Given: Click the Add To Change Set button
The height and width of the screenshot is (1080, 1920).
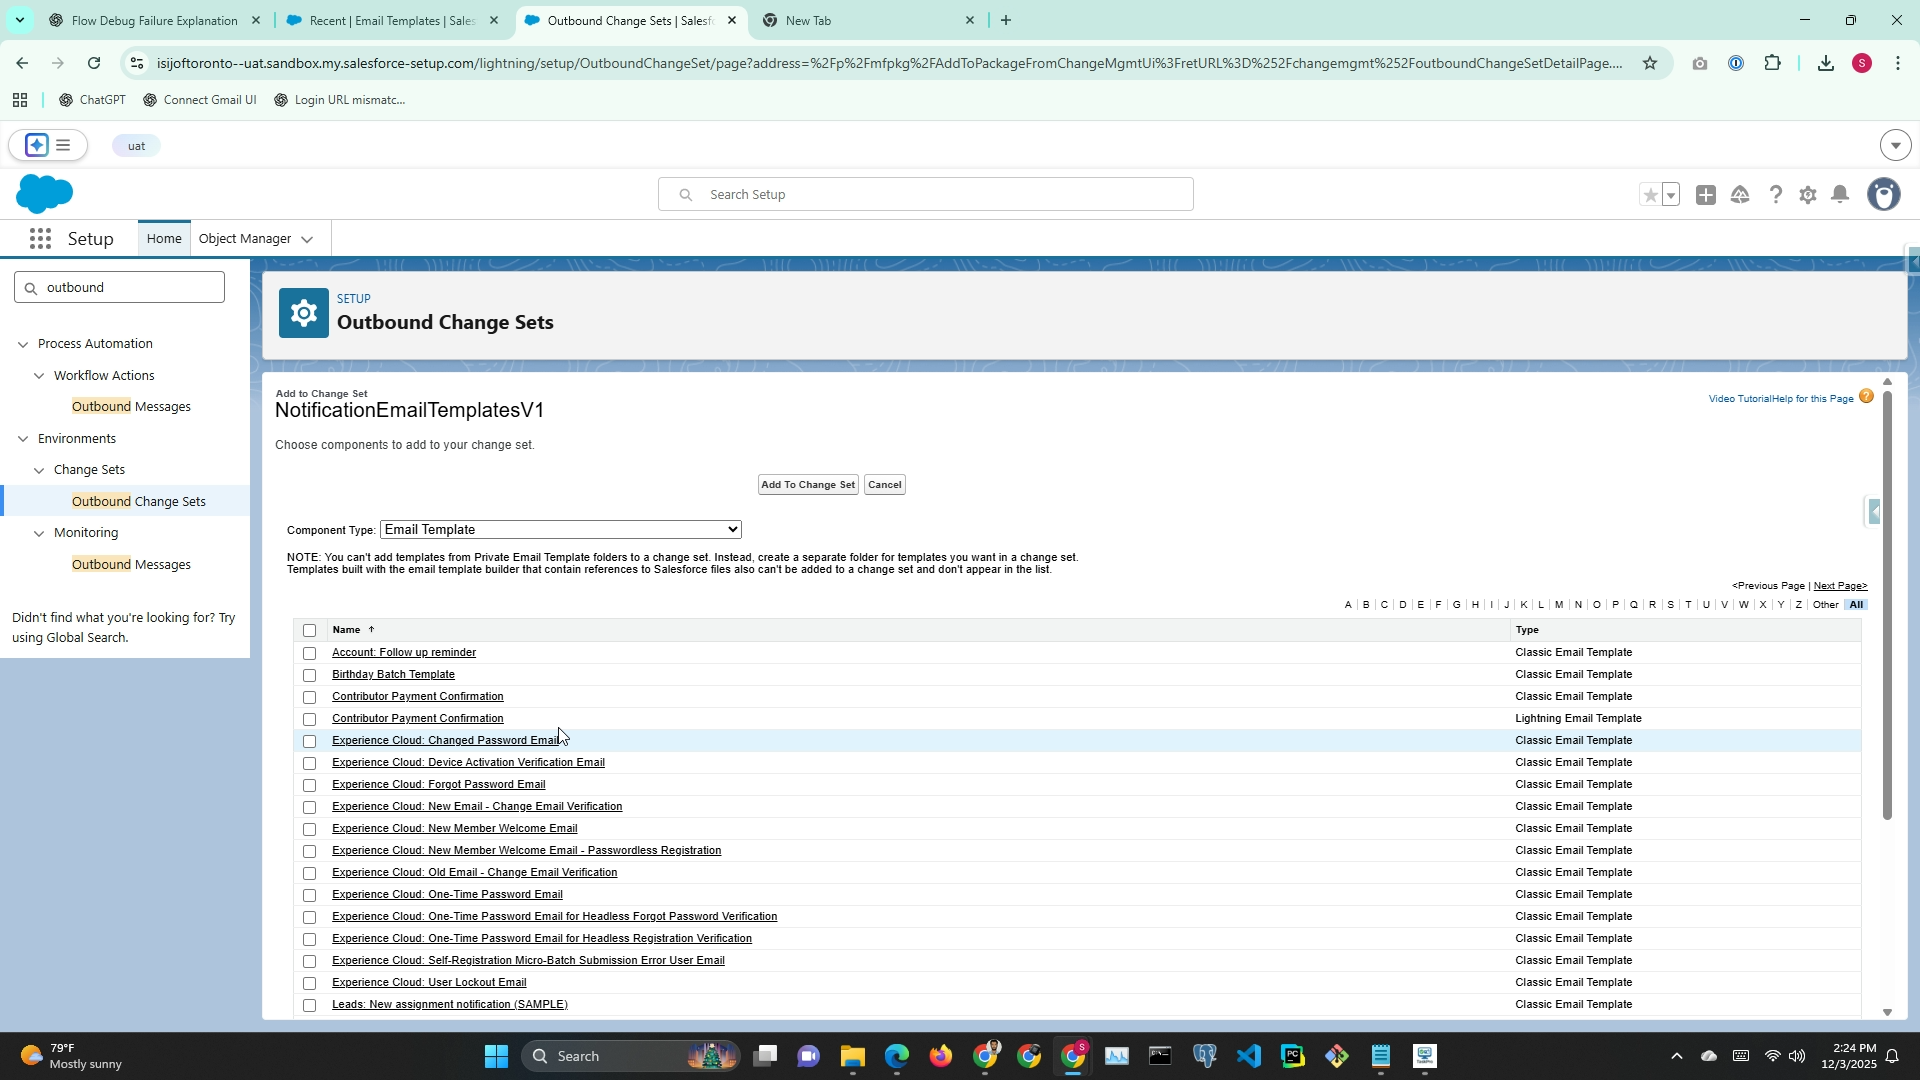Looking at the screenshot, I should pos(808,485).
